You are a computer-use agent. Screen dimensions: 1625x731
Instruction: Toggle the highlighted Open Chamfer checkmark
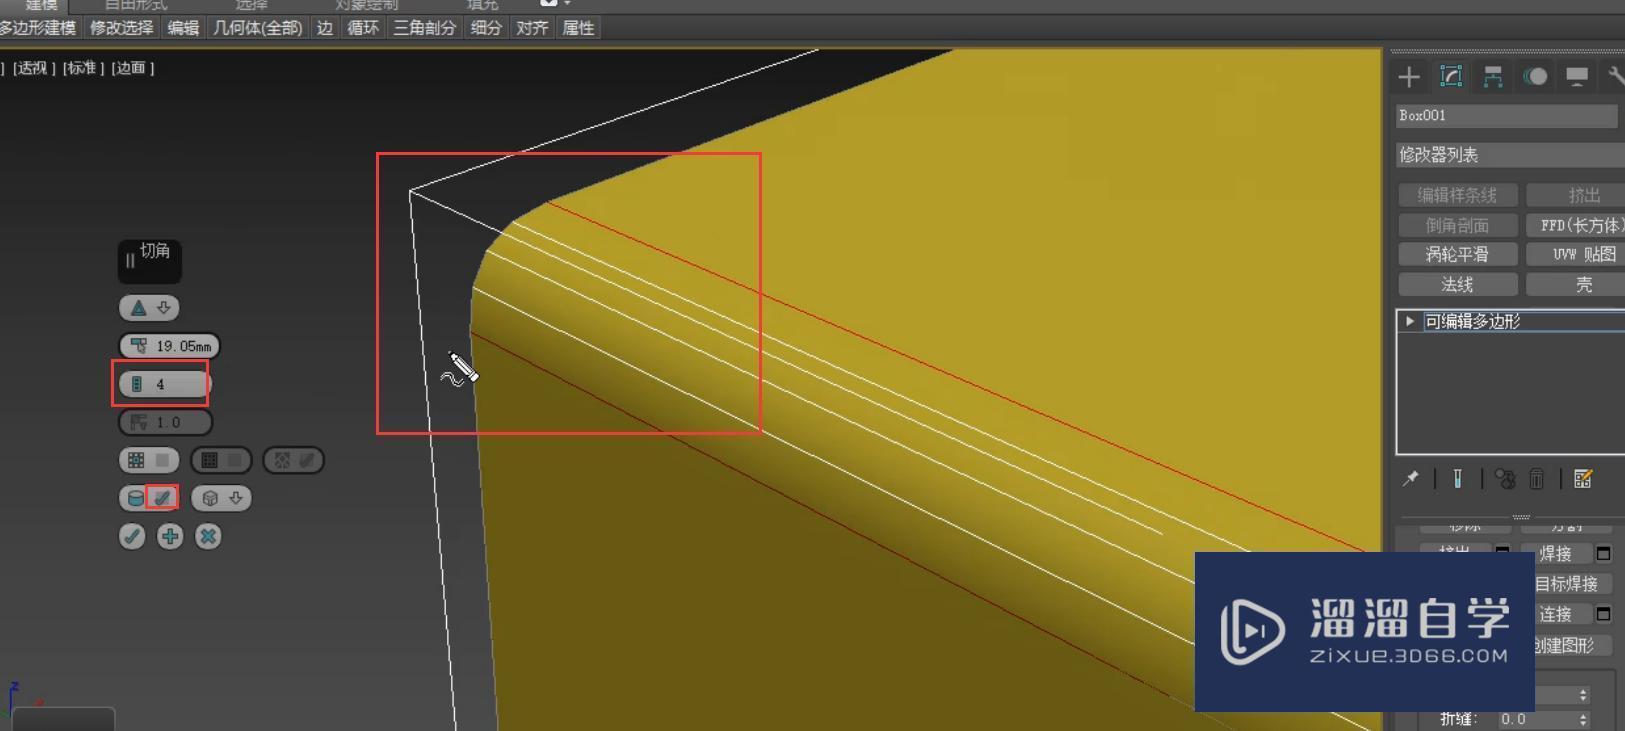point(163,498)
